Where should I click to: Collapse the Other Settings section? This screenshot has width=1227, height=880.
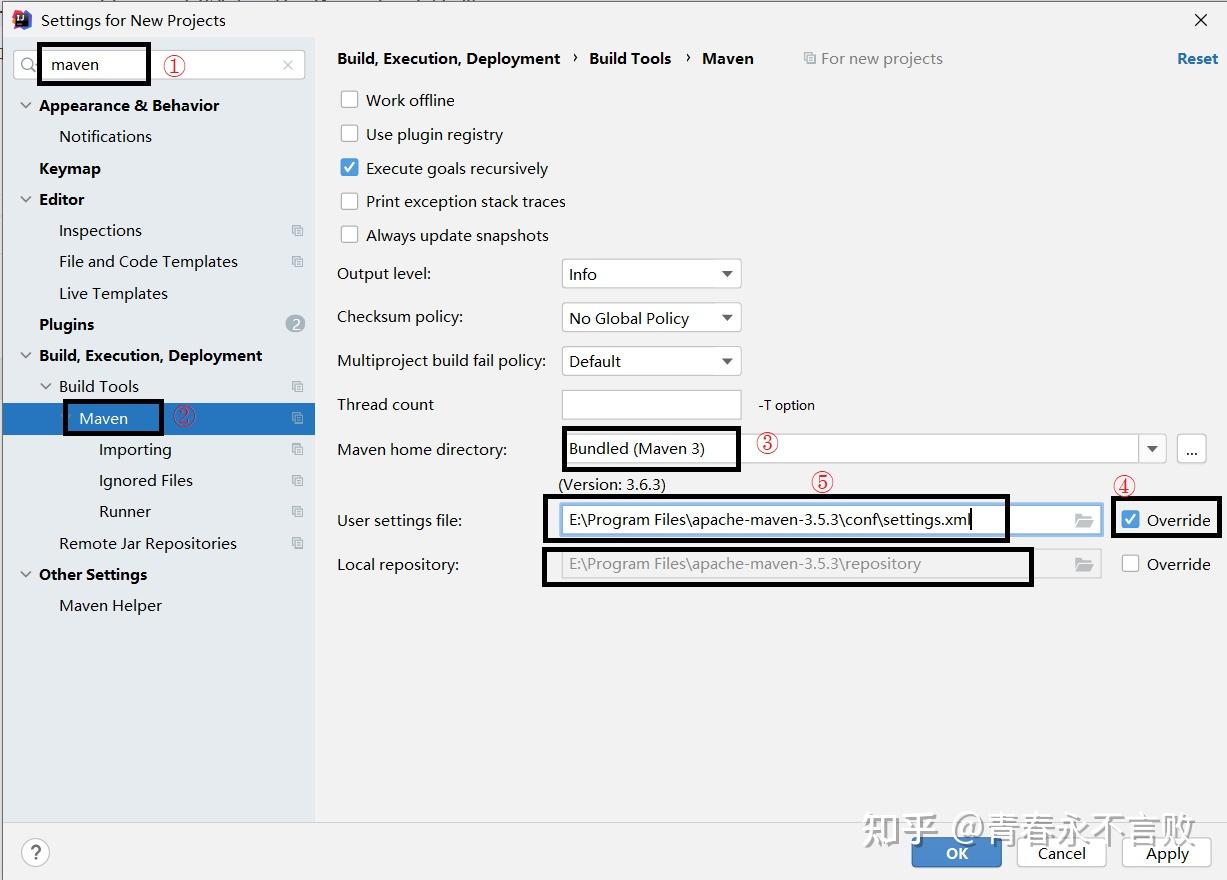pyautogui.click(x=26, y=574)
